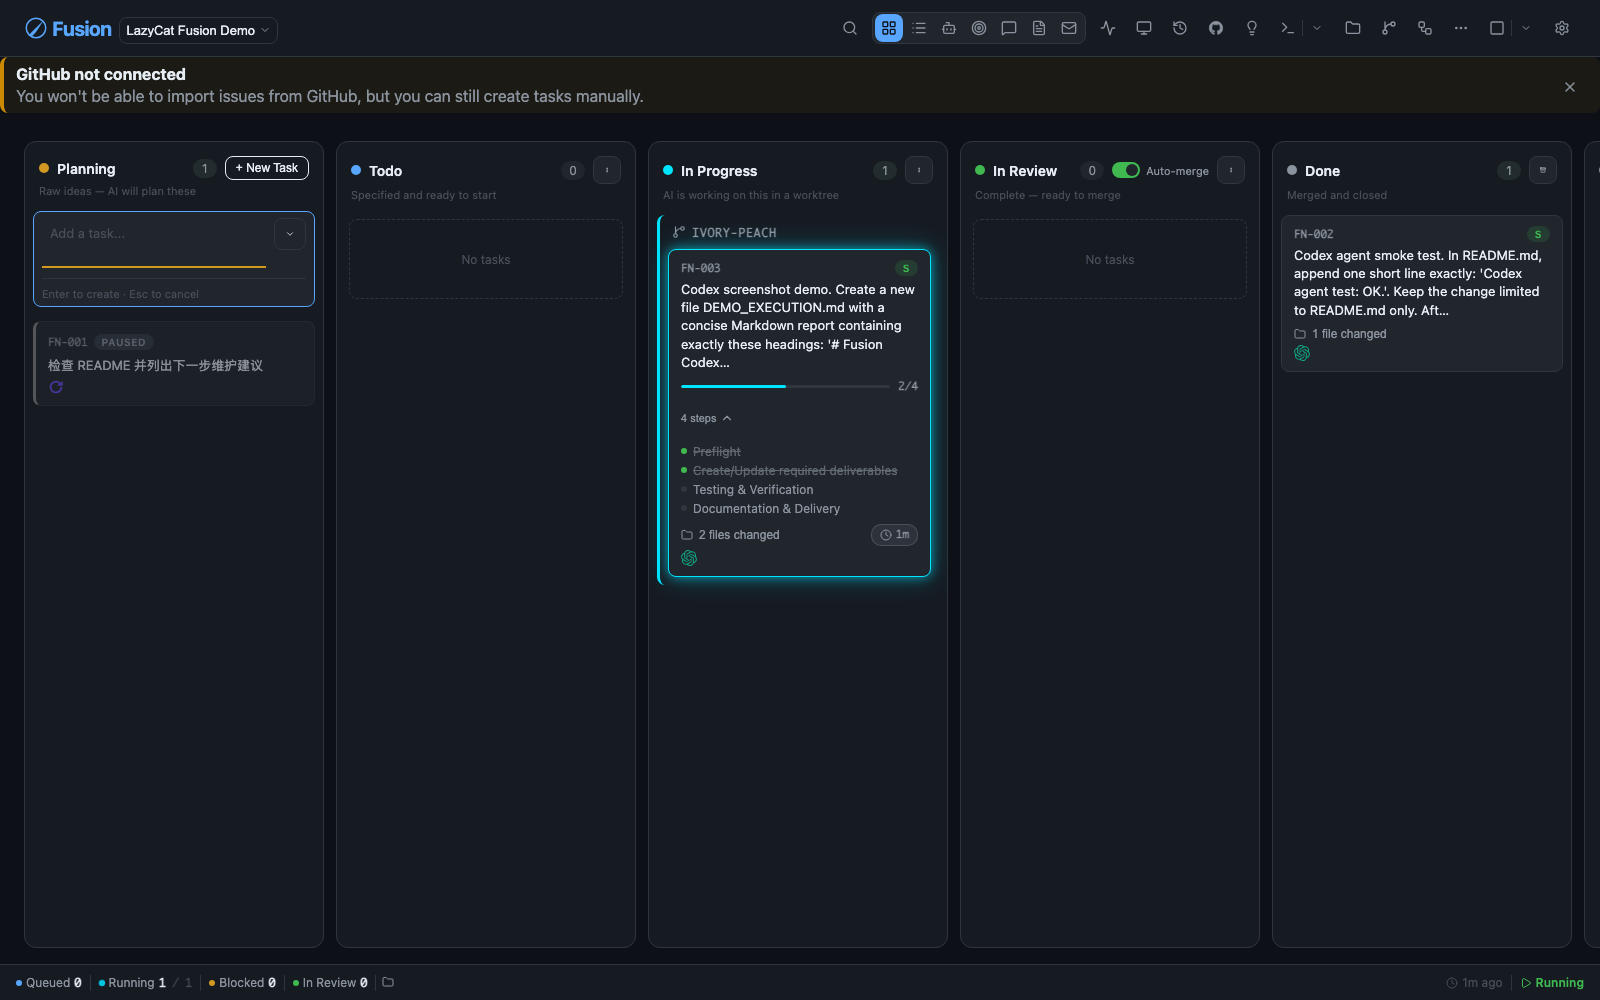Select the Documentation & Delivery step
Image resolution: width=1600 pixels, height=1000 pixels.
(766, 509)
